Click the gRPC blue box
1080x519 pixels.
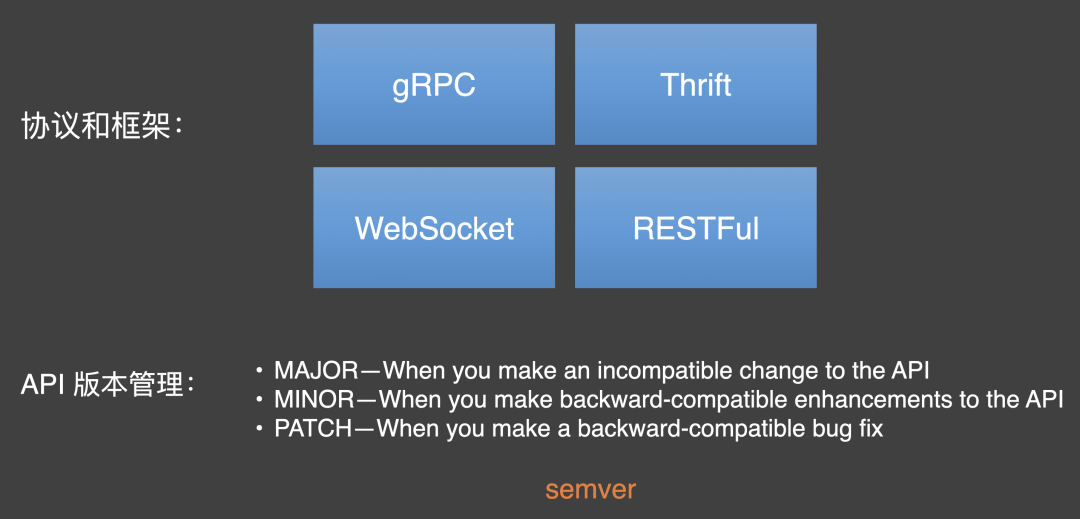point(434,85)
